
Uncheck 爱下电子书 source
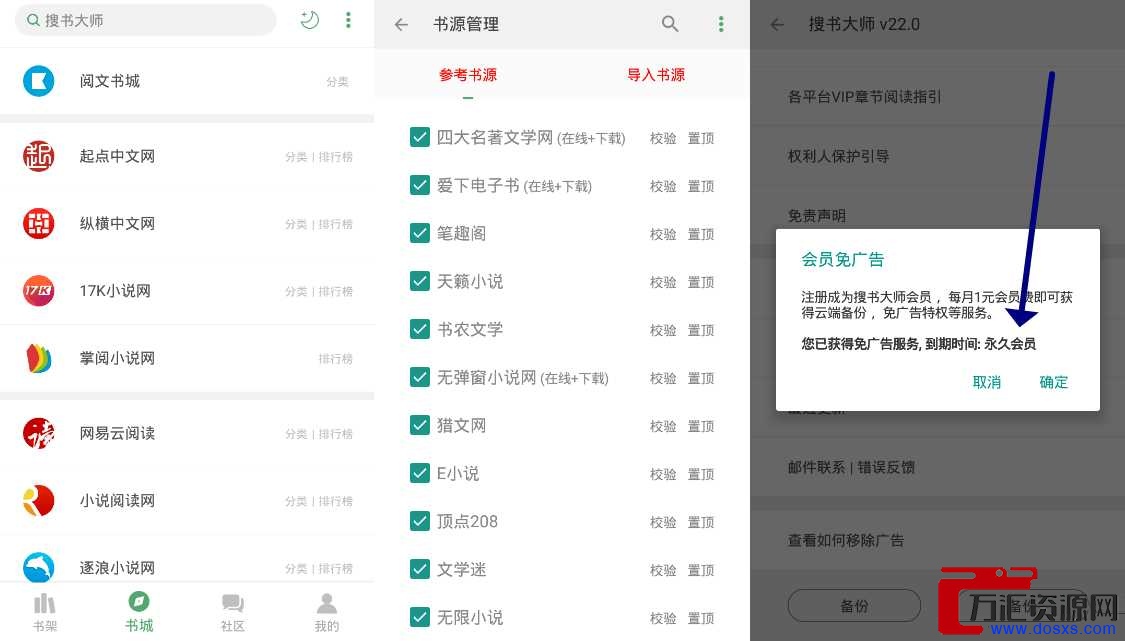pyautogui.click(x=420, y=185)
